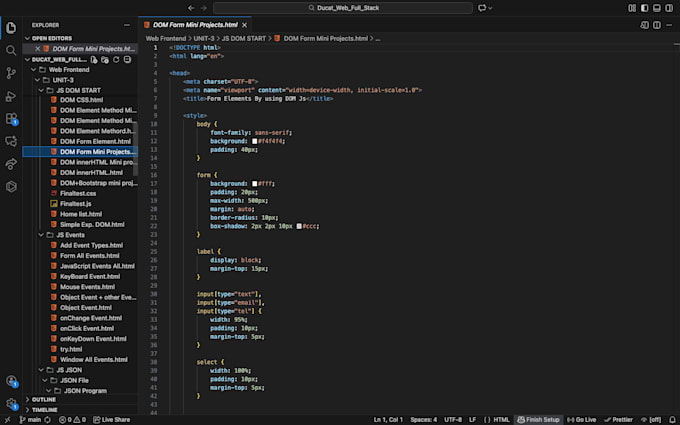Click Finish Setup in status bar
The image size is (680, 425).
(x=538, y=419)
